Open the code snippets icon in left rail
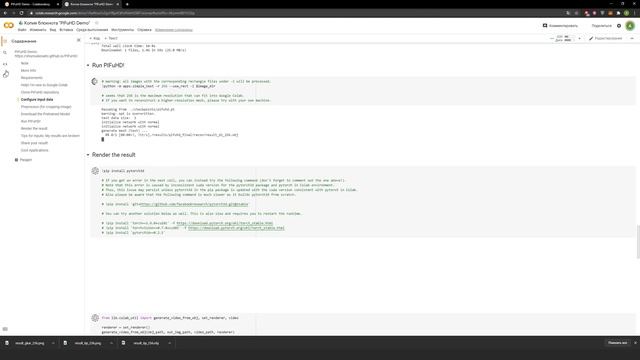The height and width of the screenshot is (360, 640). [x=5, y=64]
